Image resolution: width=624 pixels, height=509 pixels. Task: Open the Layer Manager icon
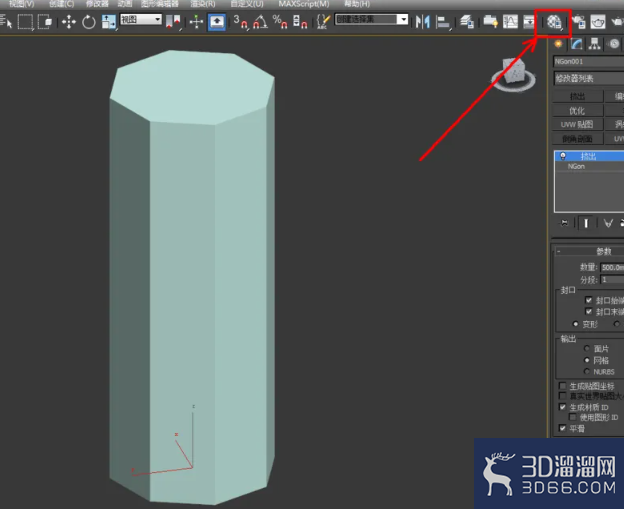coord(467,21)
